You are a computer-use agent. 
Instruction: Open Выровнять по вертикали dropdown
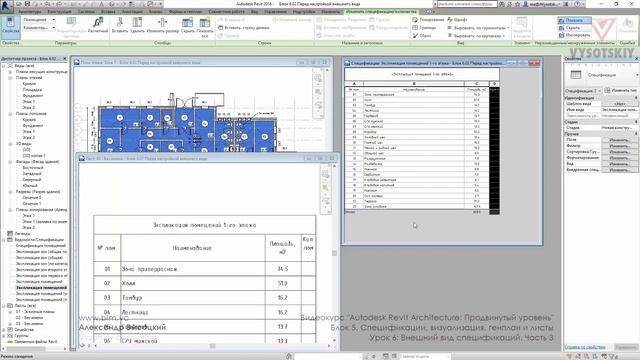point(477,36)
